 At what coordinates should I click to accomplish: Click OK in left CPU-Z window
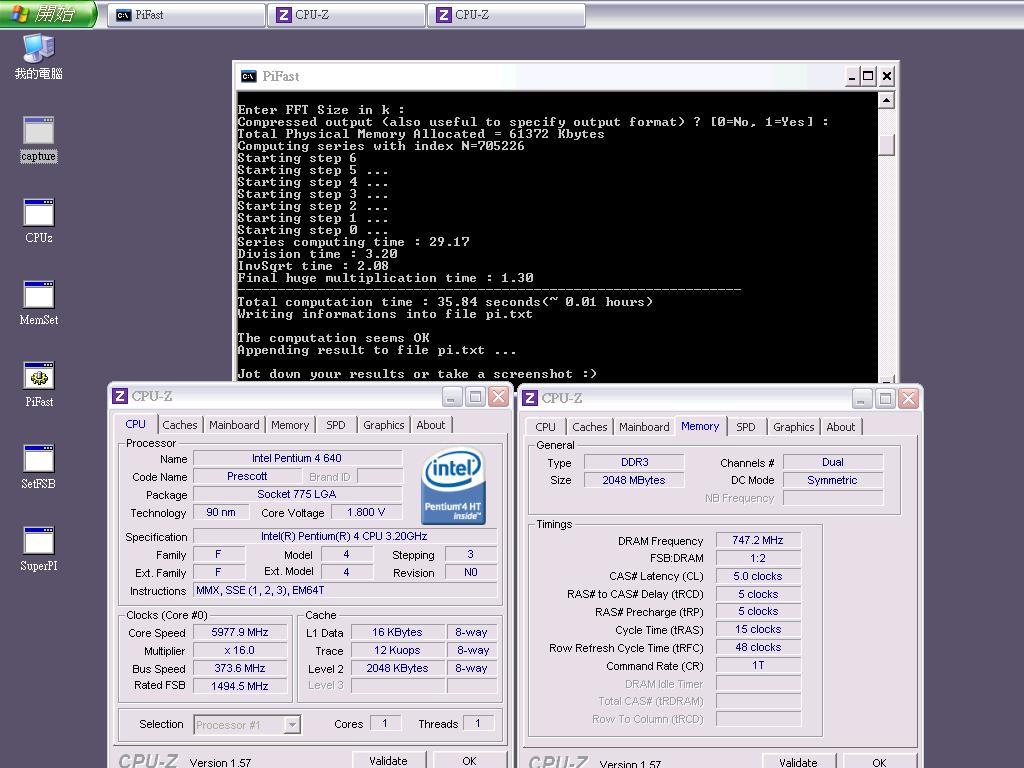469,761
